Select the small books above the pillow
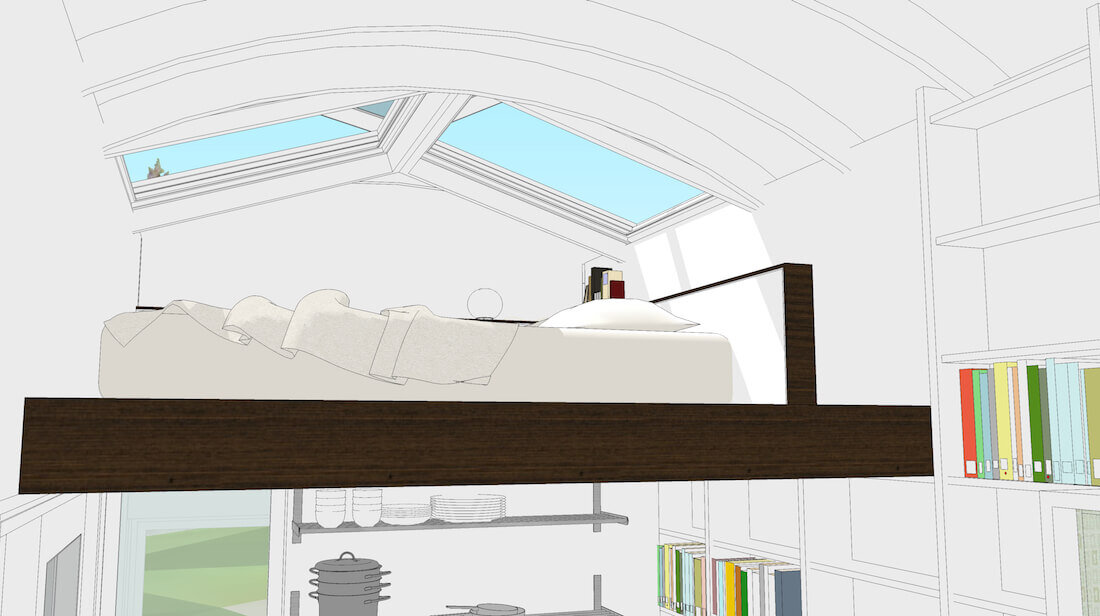 point(604,283)
